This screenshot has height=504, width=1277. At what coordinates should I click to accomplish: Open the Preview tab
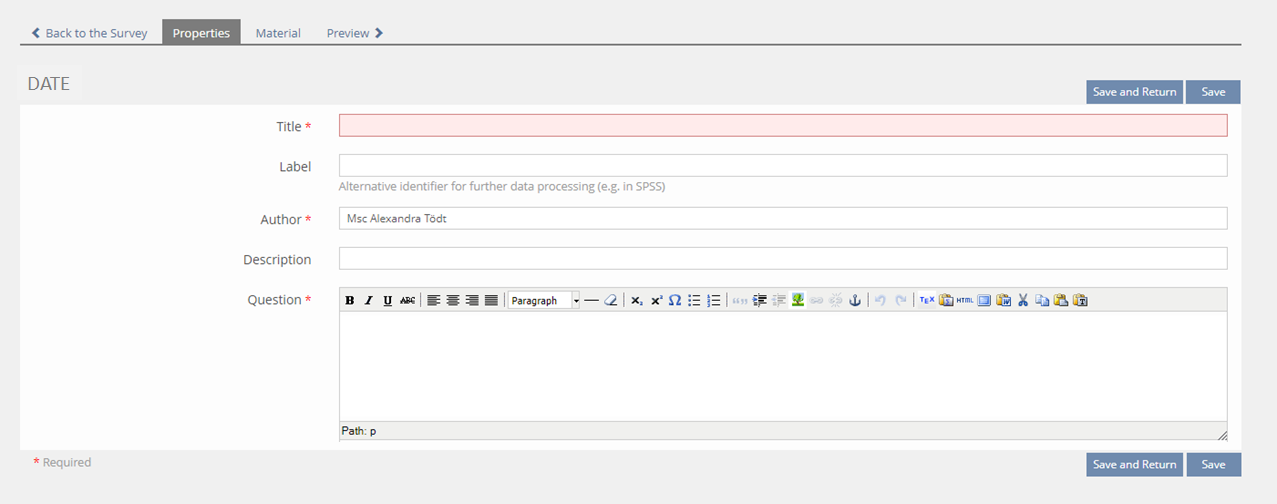coord(354,33)
